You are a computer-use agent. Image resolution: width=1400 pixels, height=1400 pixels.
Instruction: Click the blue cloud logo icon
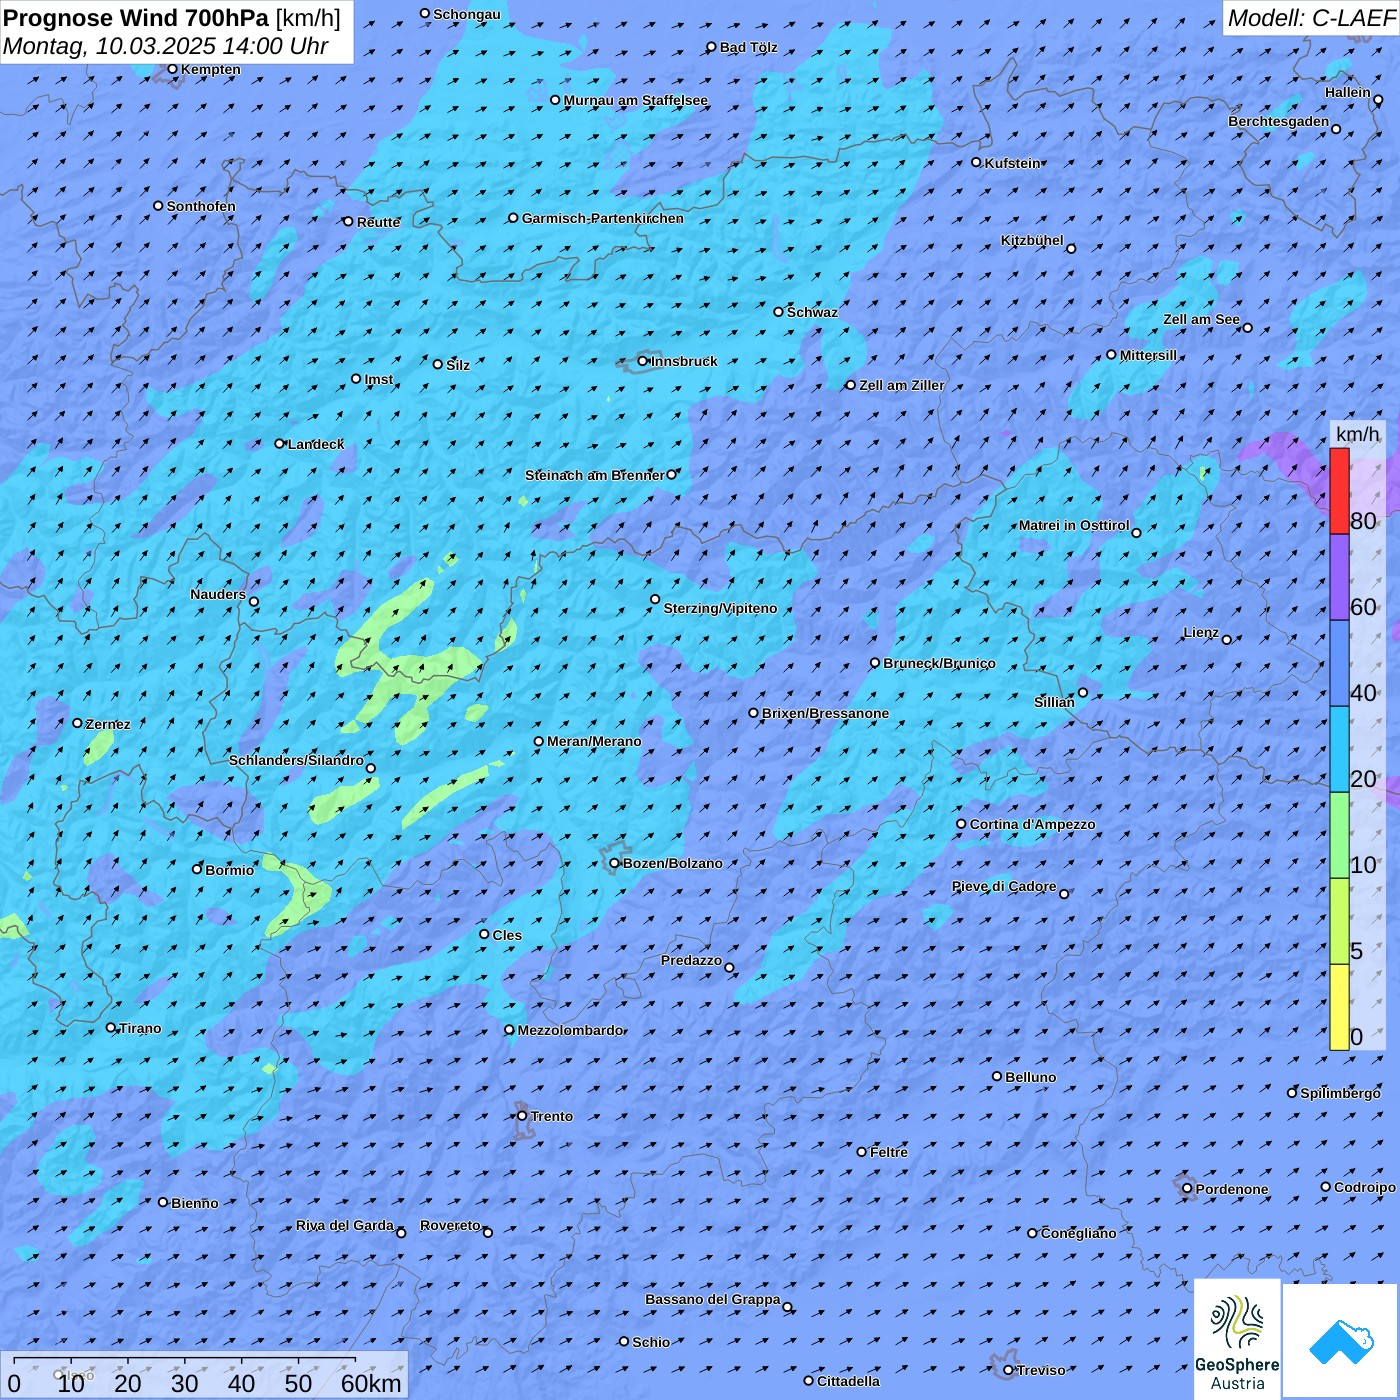click(1340, 1342)
